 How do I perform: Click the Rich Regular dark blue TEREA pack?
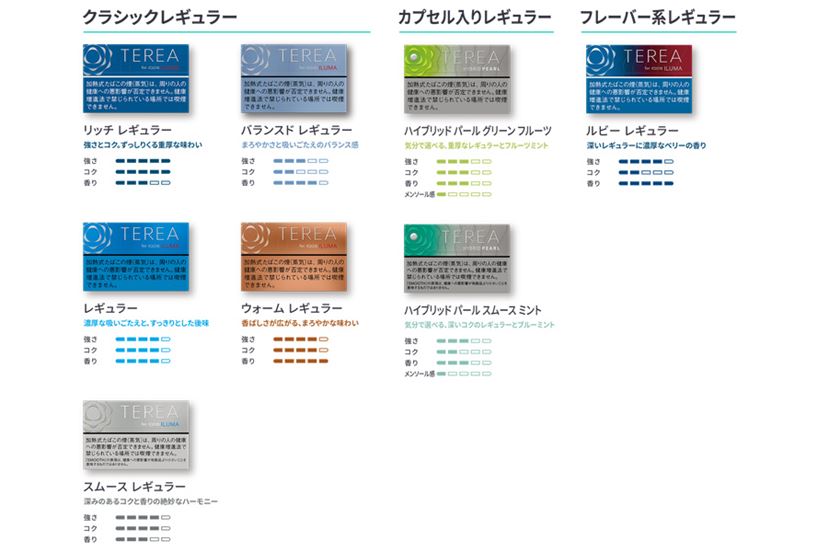click(136, 78)
